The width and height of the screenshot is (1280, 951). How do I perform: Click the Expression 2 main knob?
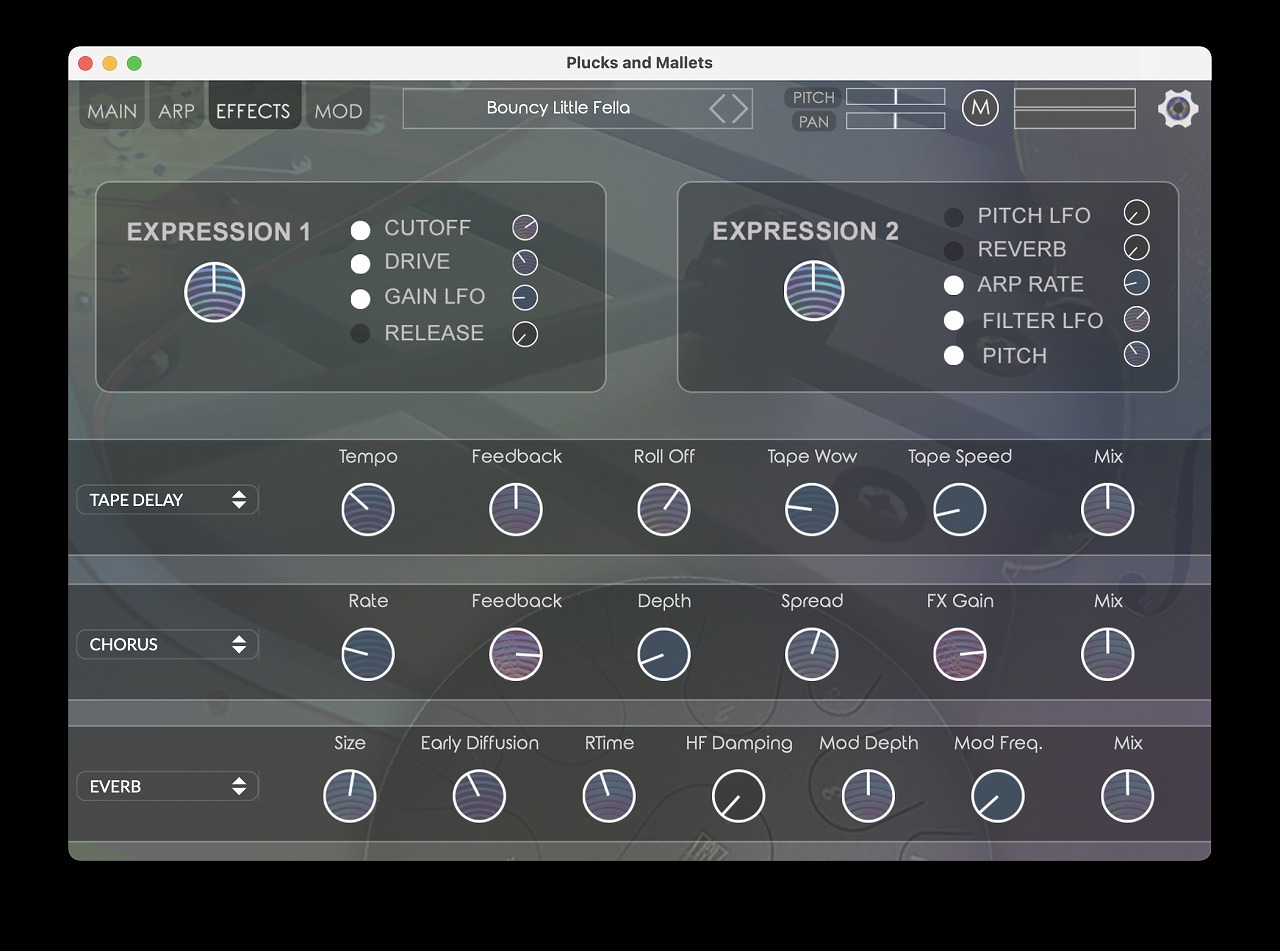point(814,291)
